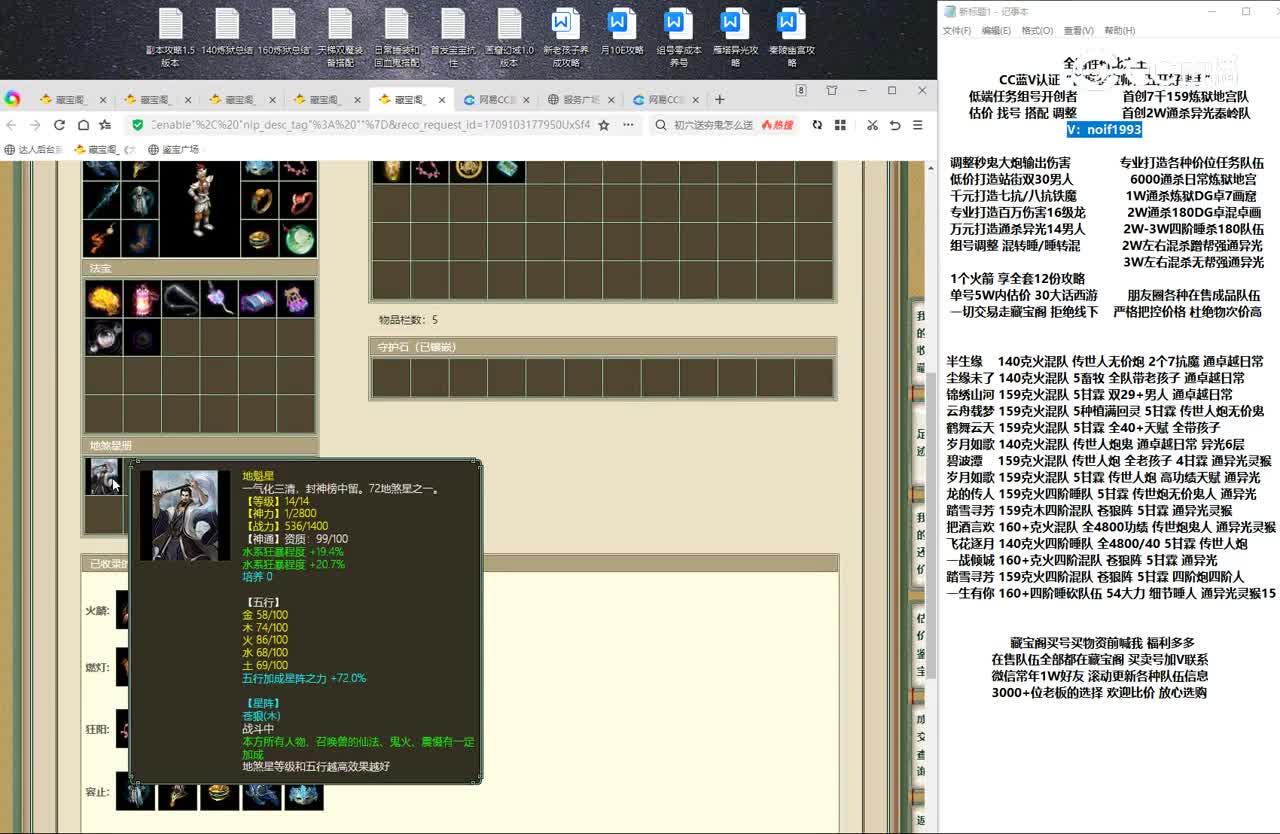Click the 守护石（已镶嵌）section header

603,347
